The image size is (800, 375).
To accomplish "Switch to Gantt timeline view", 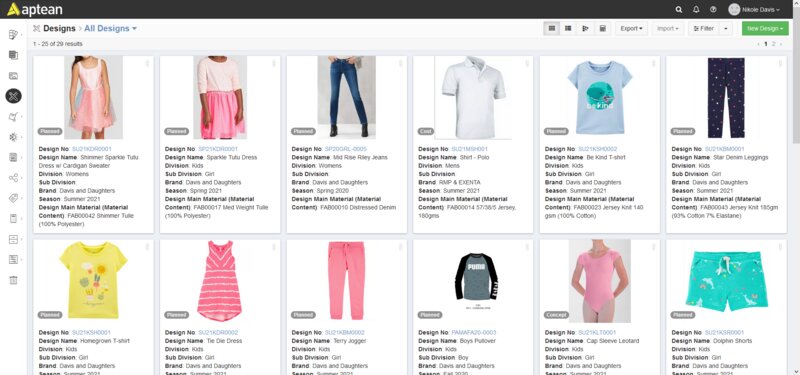I will coord(585,29).
